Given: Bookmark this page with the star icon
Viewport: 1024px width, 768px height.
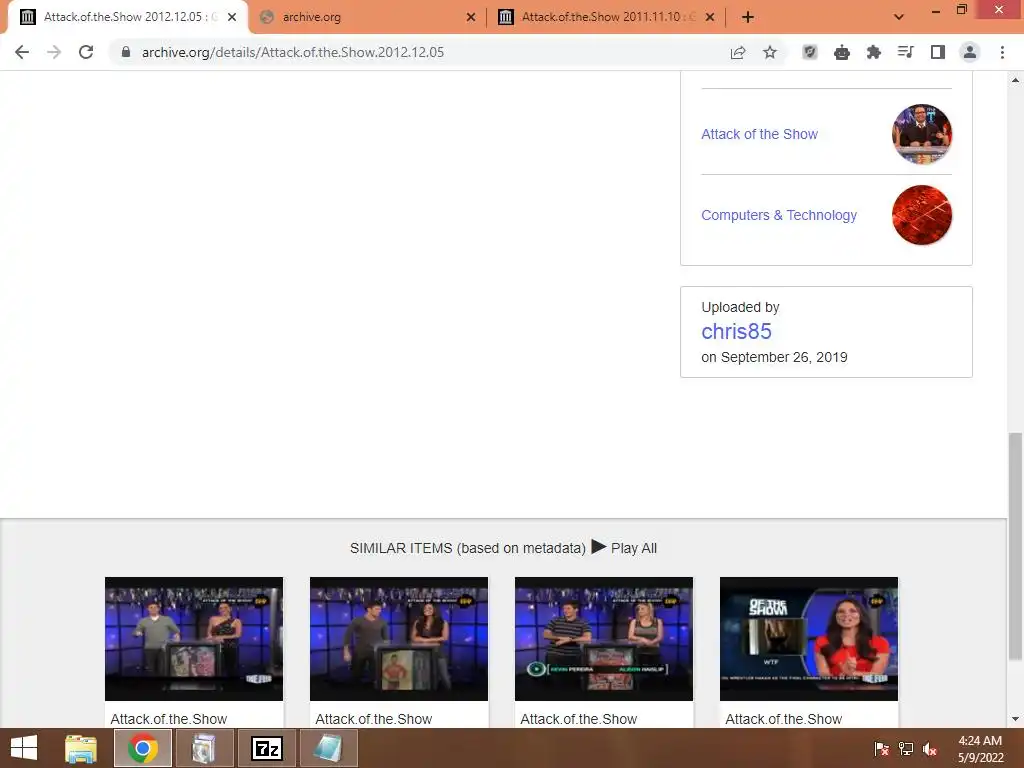Looking at the screenshot, I should (770, 52).
